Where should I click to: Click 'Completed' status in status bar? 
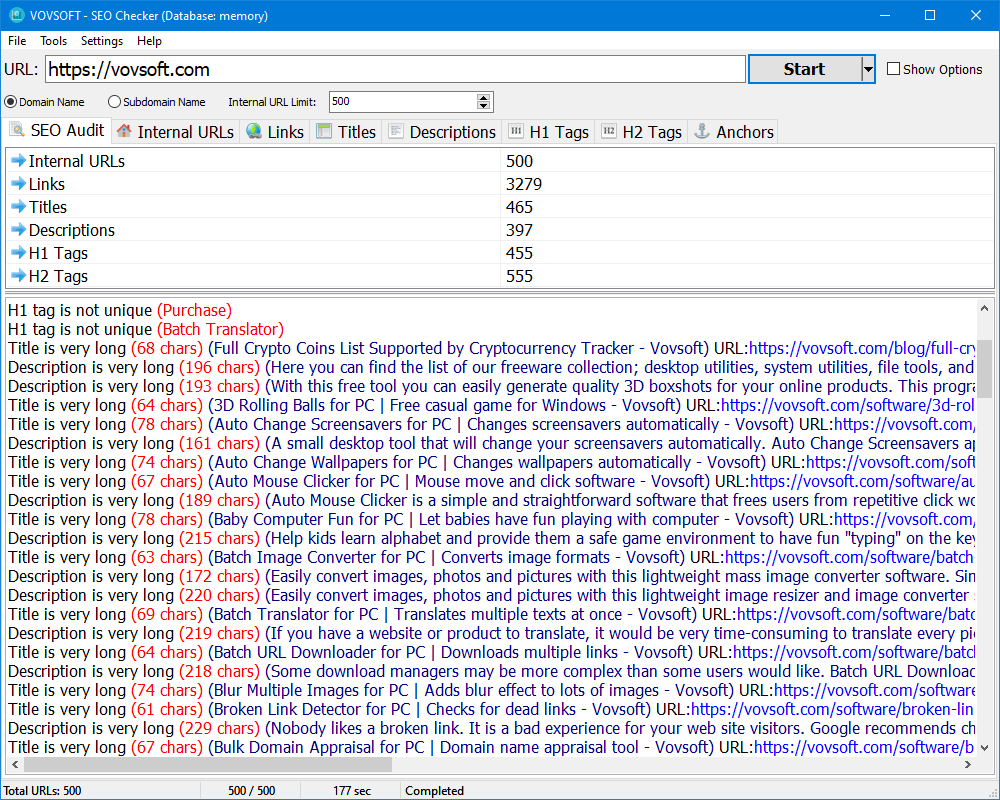click(434, 790)
